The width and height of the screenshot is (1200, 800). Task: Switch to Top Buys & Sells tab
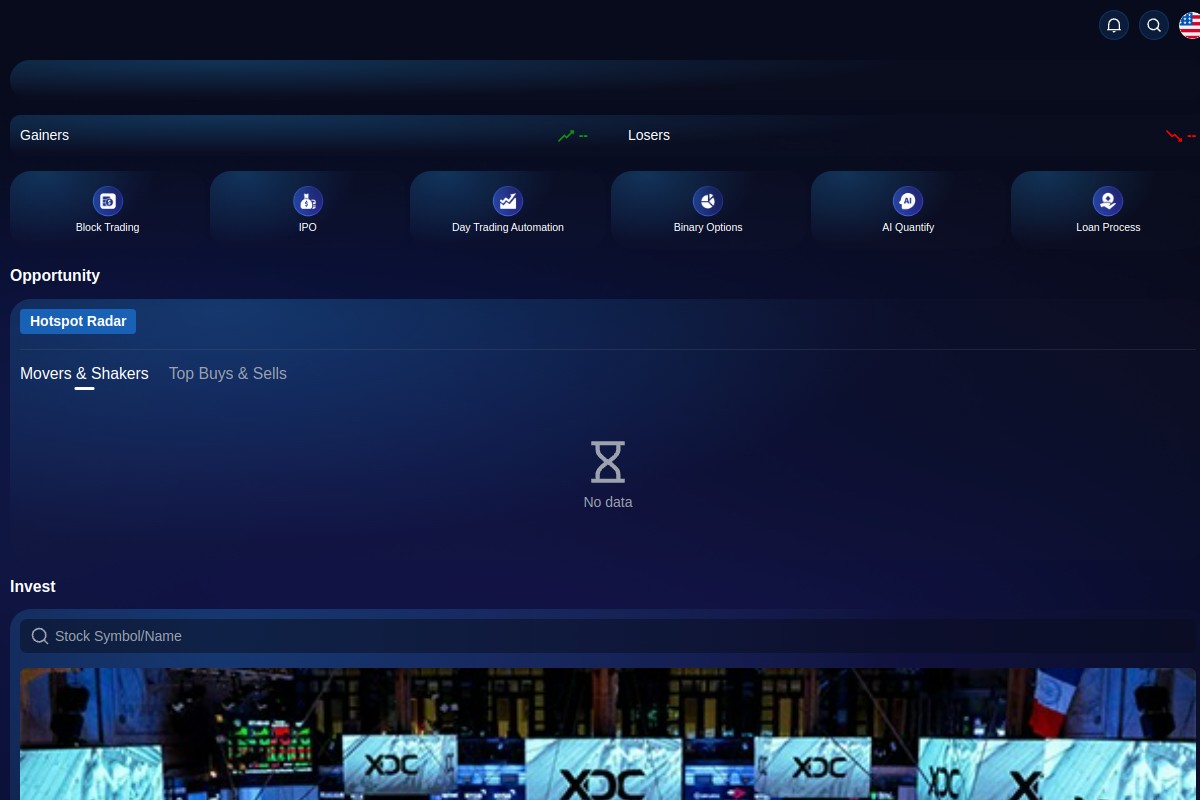coord(228,373)
